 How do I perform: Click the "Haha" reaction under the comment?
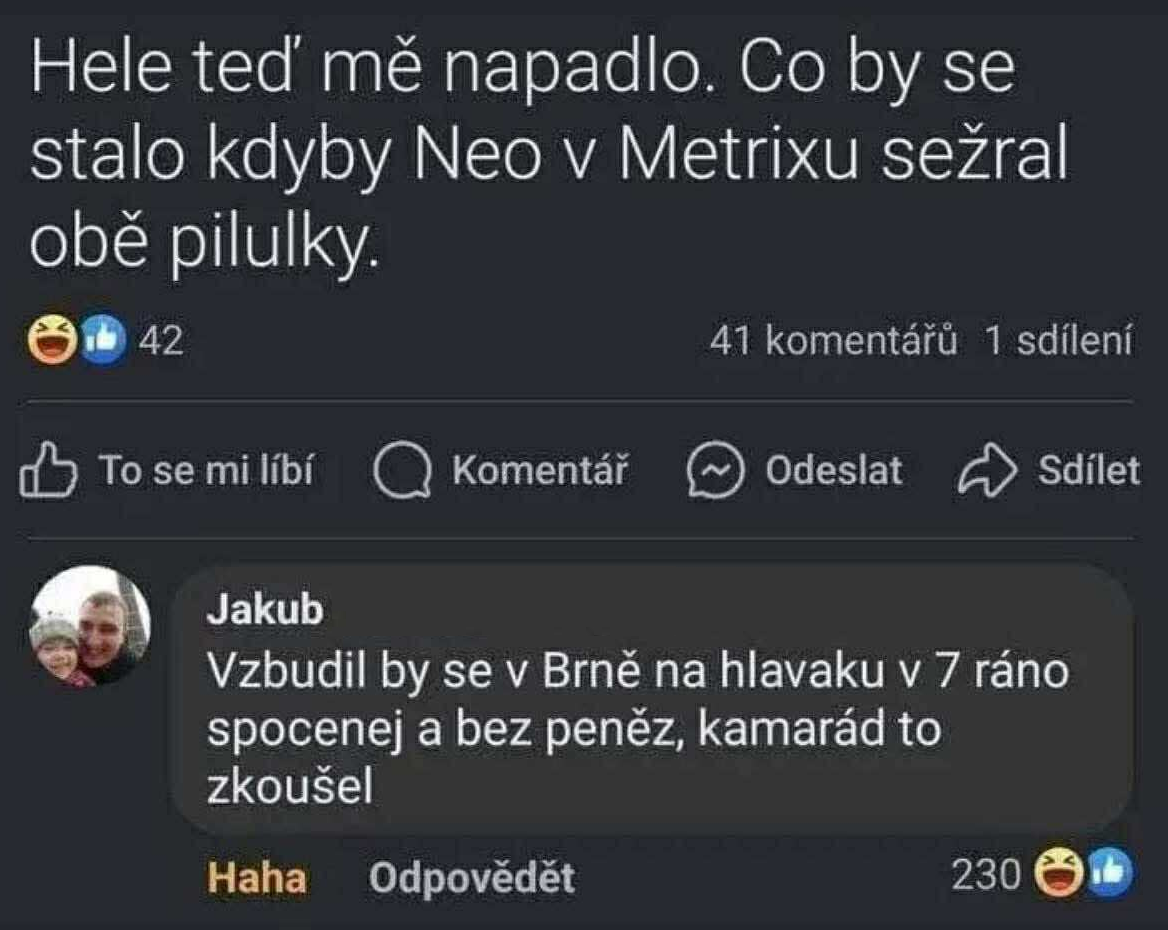point(257,878)
